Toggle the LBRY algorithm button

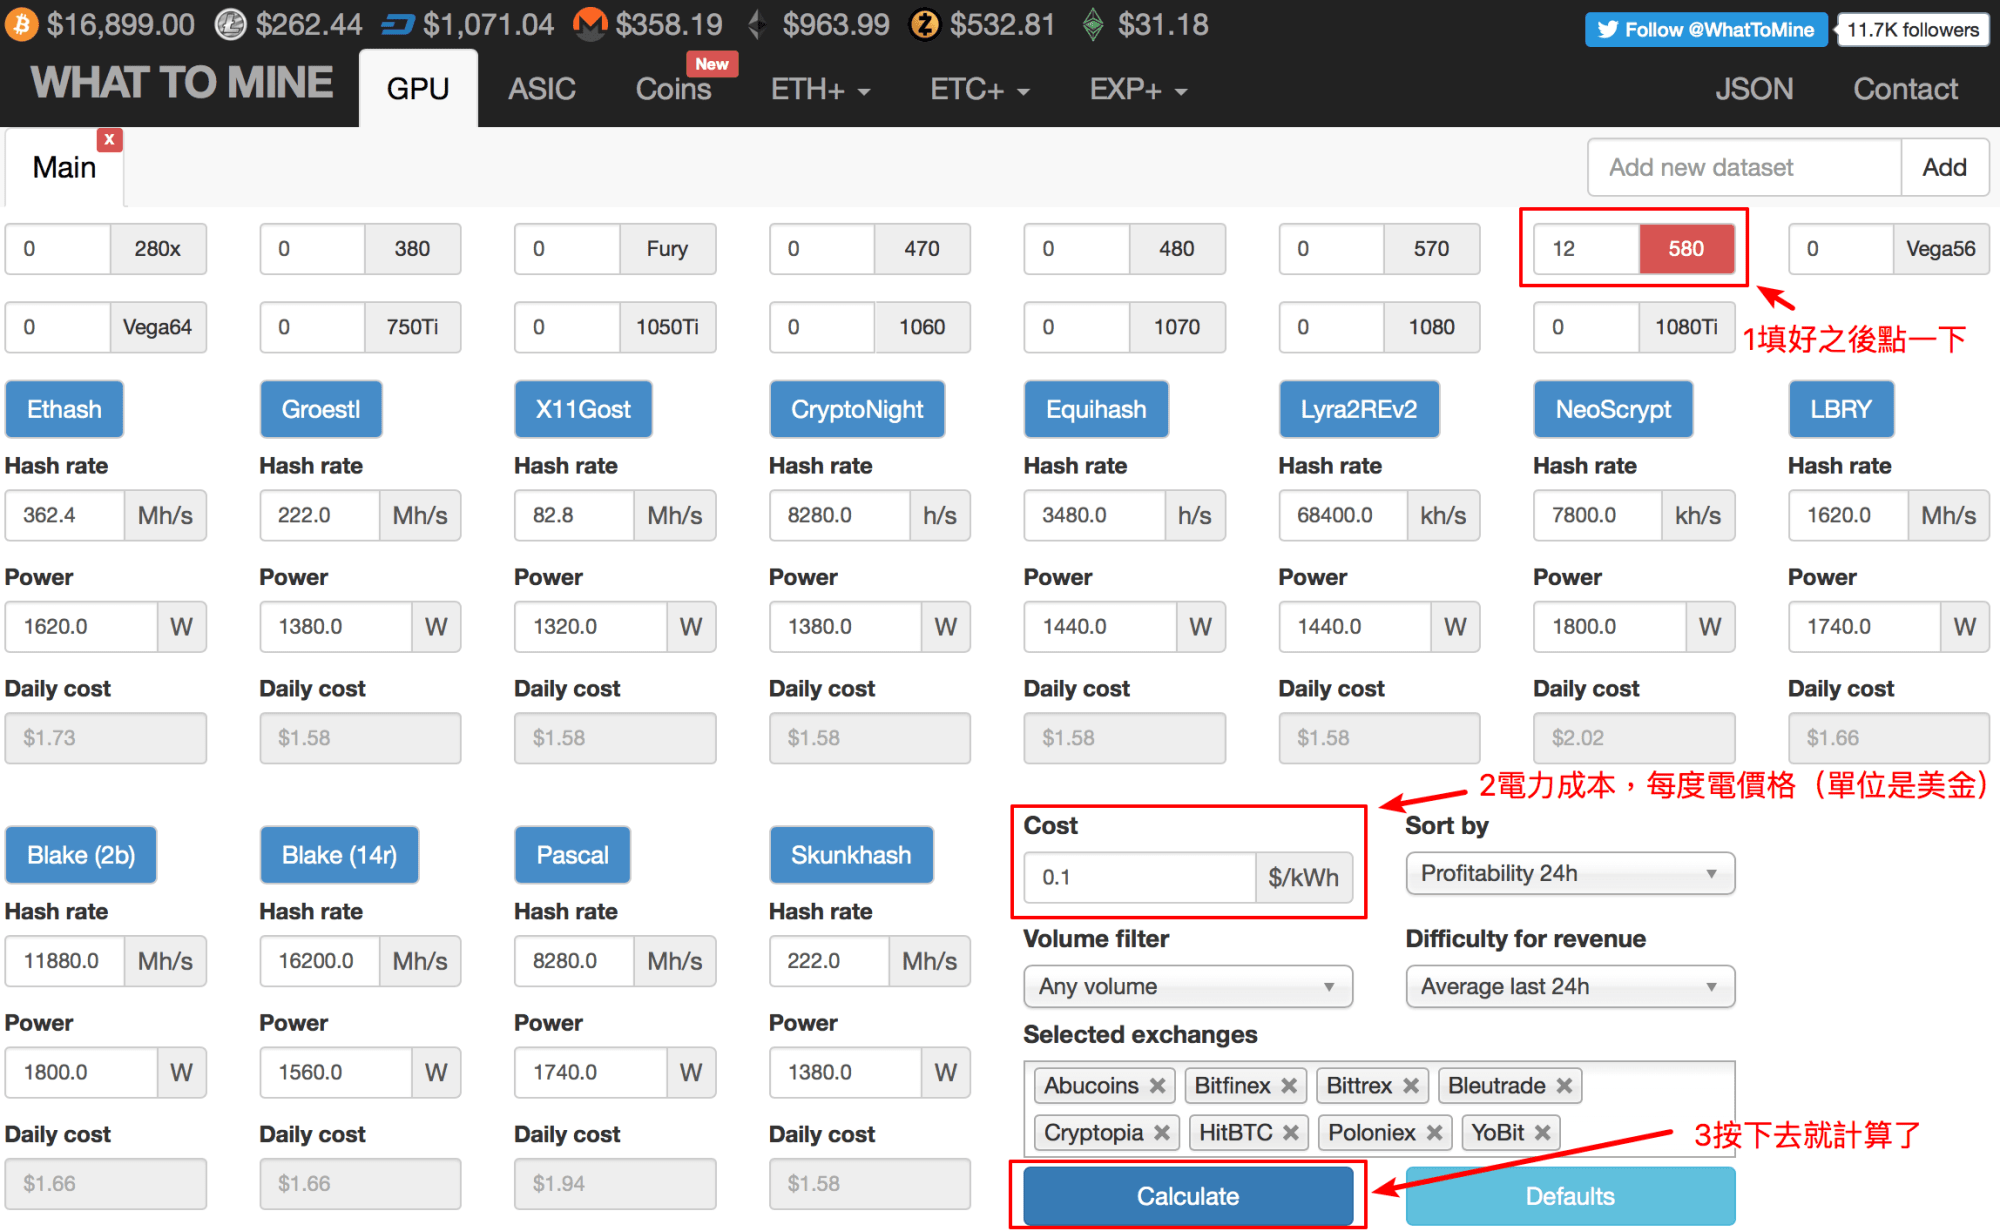(1841, 409)
